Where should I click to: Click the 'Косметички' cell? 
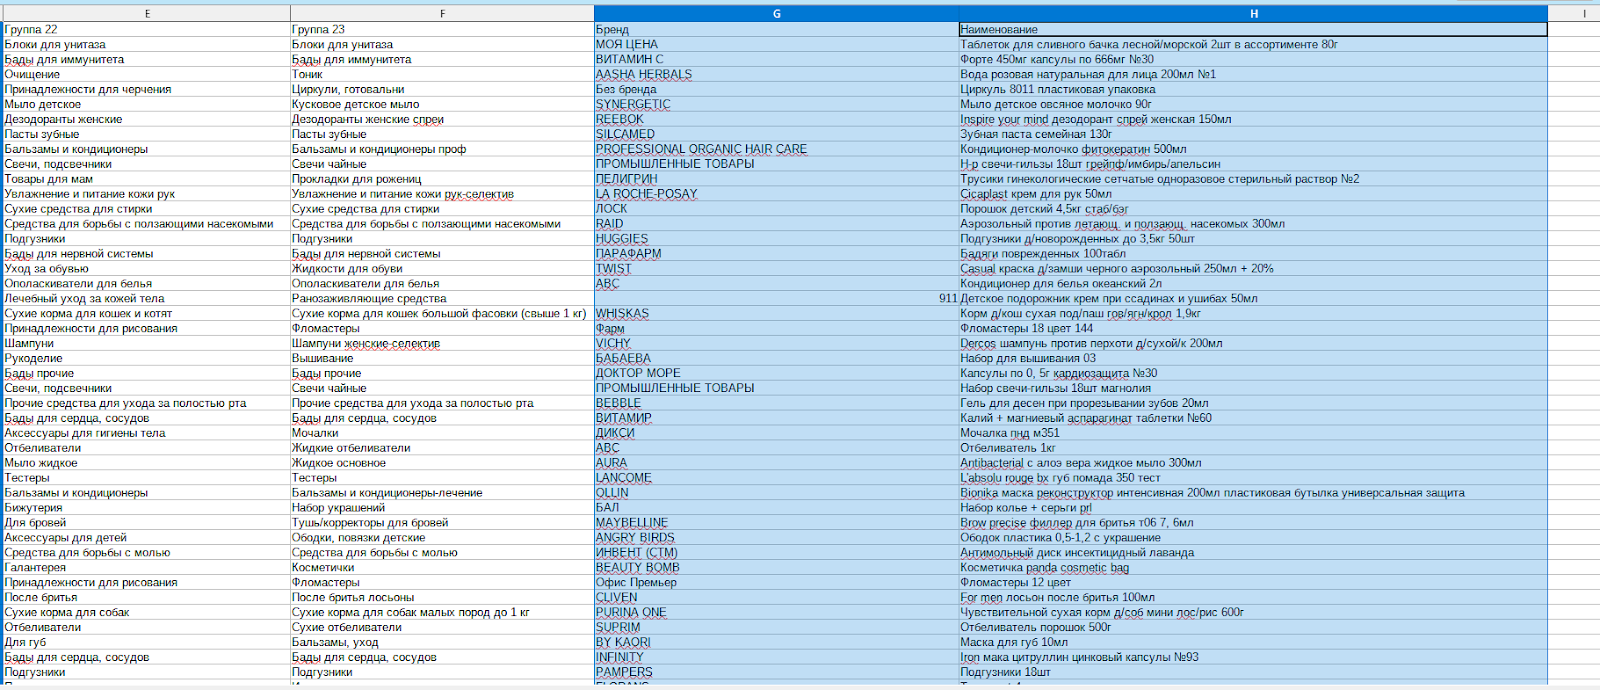click(443, 567)
